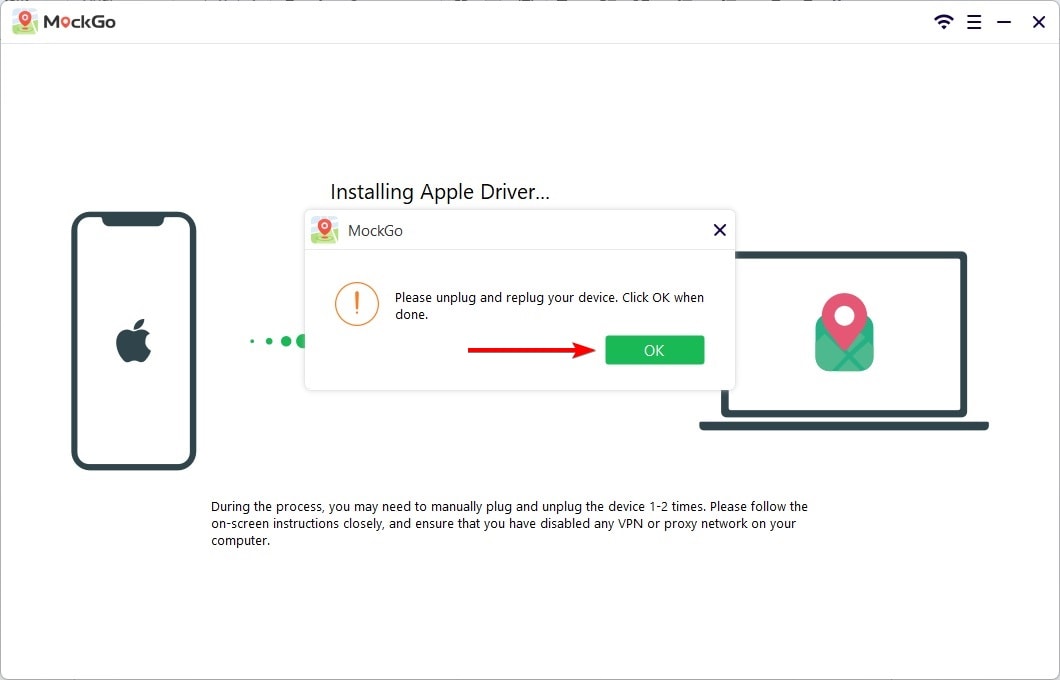The image size is (1060, 680).
Task: Click the Wi-Fi connection icon
Action: pos(943,22)
